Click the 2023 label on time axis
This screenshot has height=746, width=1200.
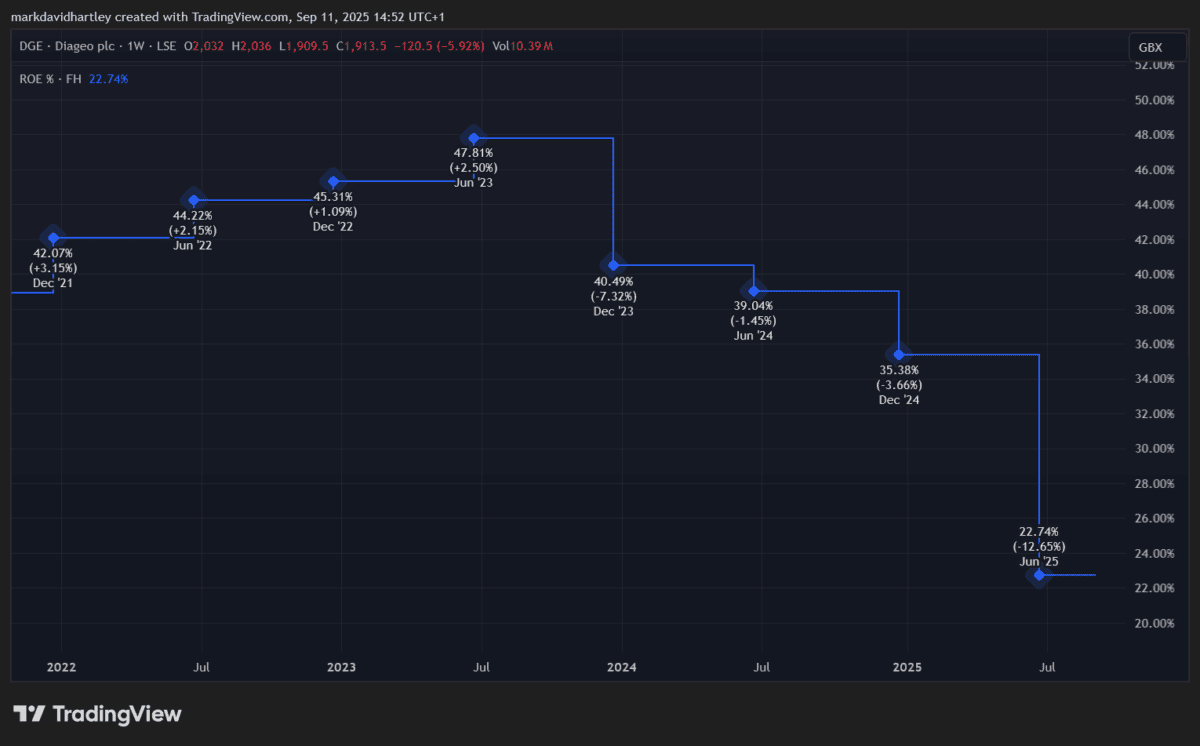(x=341, y=667)
